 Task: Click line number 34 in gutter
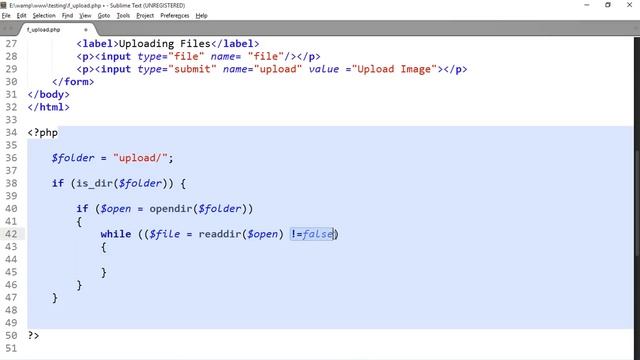tap(11, 132)
